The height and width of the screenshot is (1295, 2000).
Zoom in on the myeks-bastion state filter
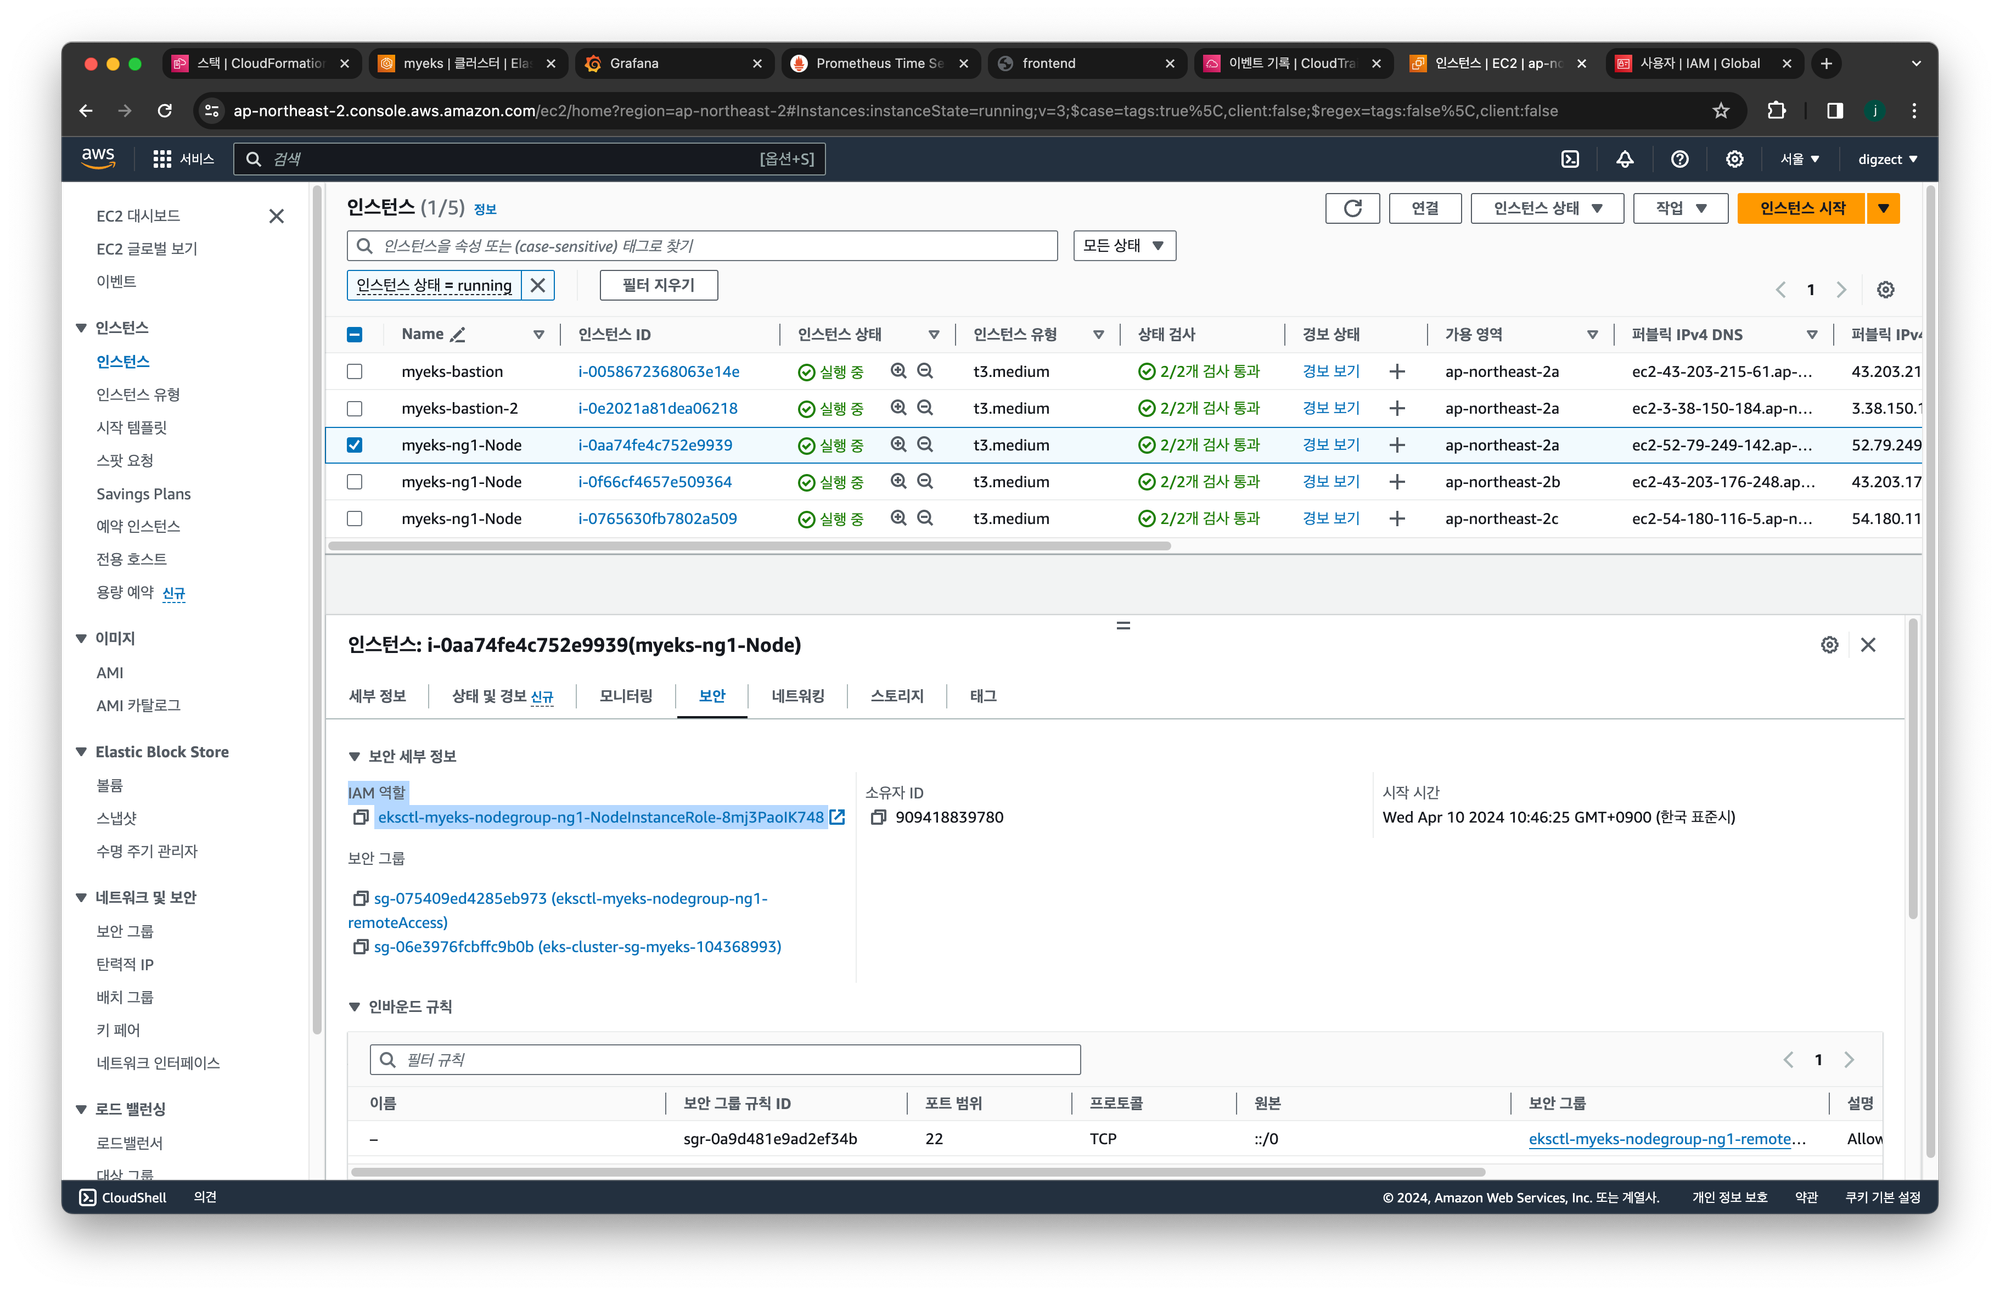tap(898, 371)
